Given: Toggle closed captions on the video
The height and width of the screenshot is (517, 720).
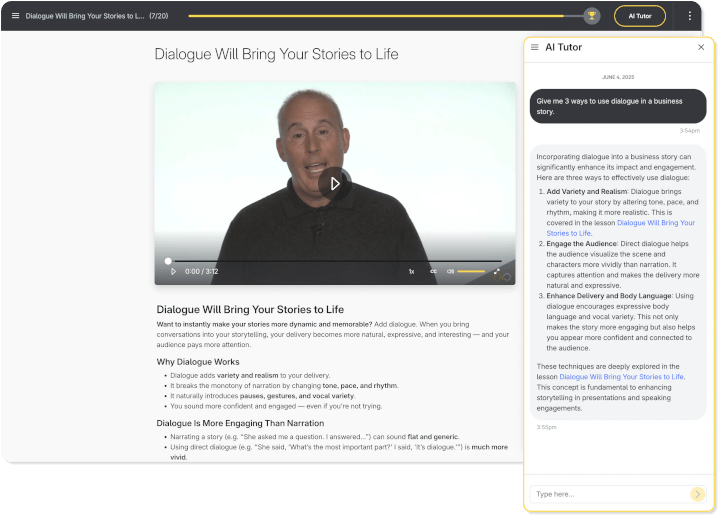Looking at the screenshot, I should coord(433,271).
